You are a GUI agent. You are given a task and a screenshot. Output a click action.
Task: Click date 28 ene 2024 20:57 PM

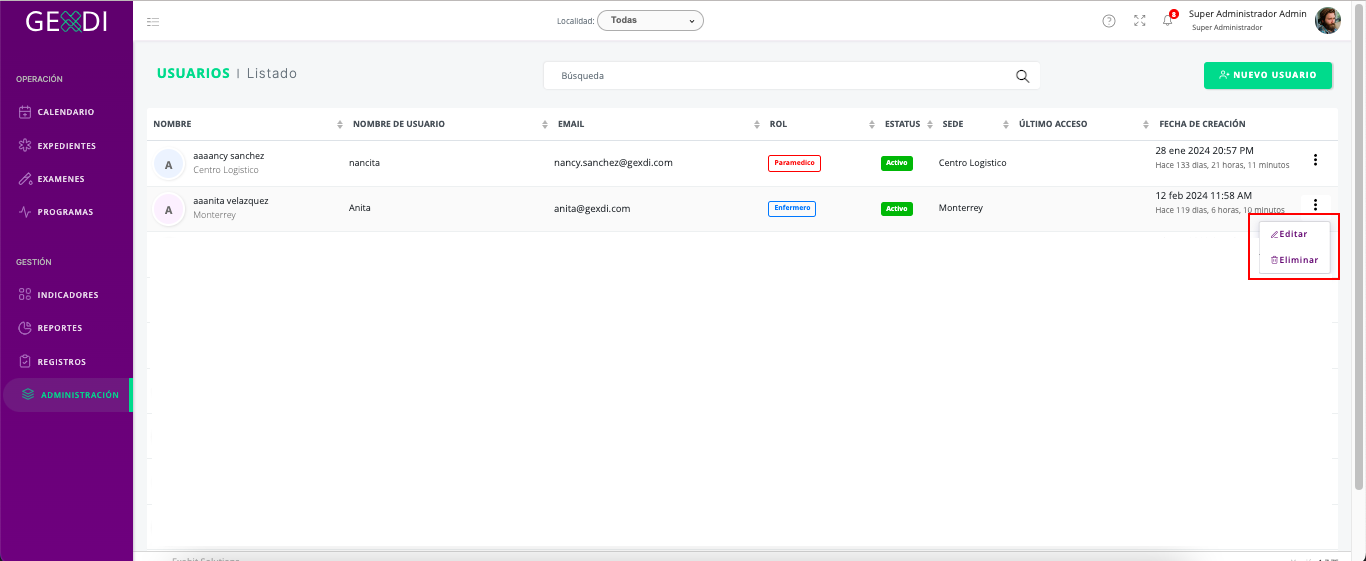coord(1204,150)
